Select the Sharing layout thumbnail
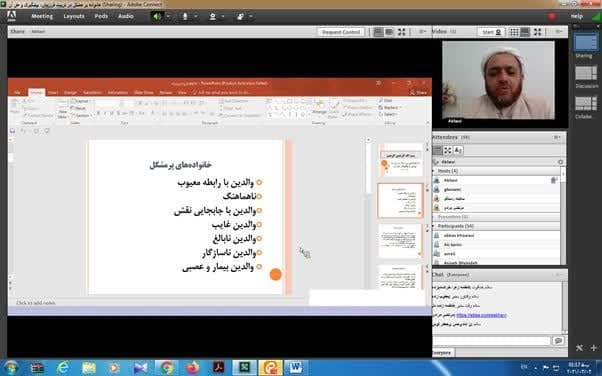The height and width of the screenshot is (376, 602). coord(586,42)
